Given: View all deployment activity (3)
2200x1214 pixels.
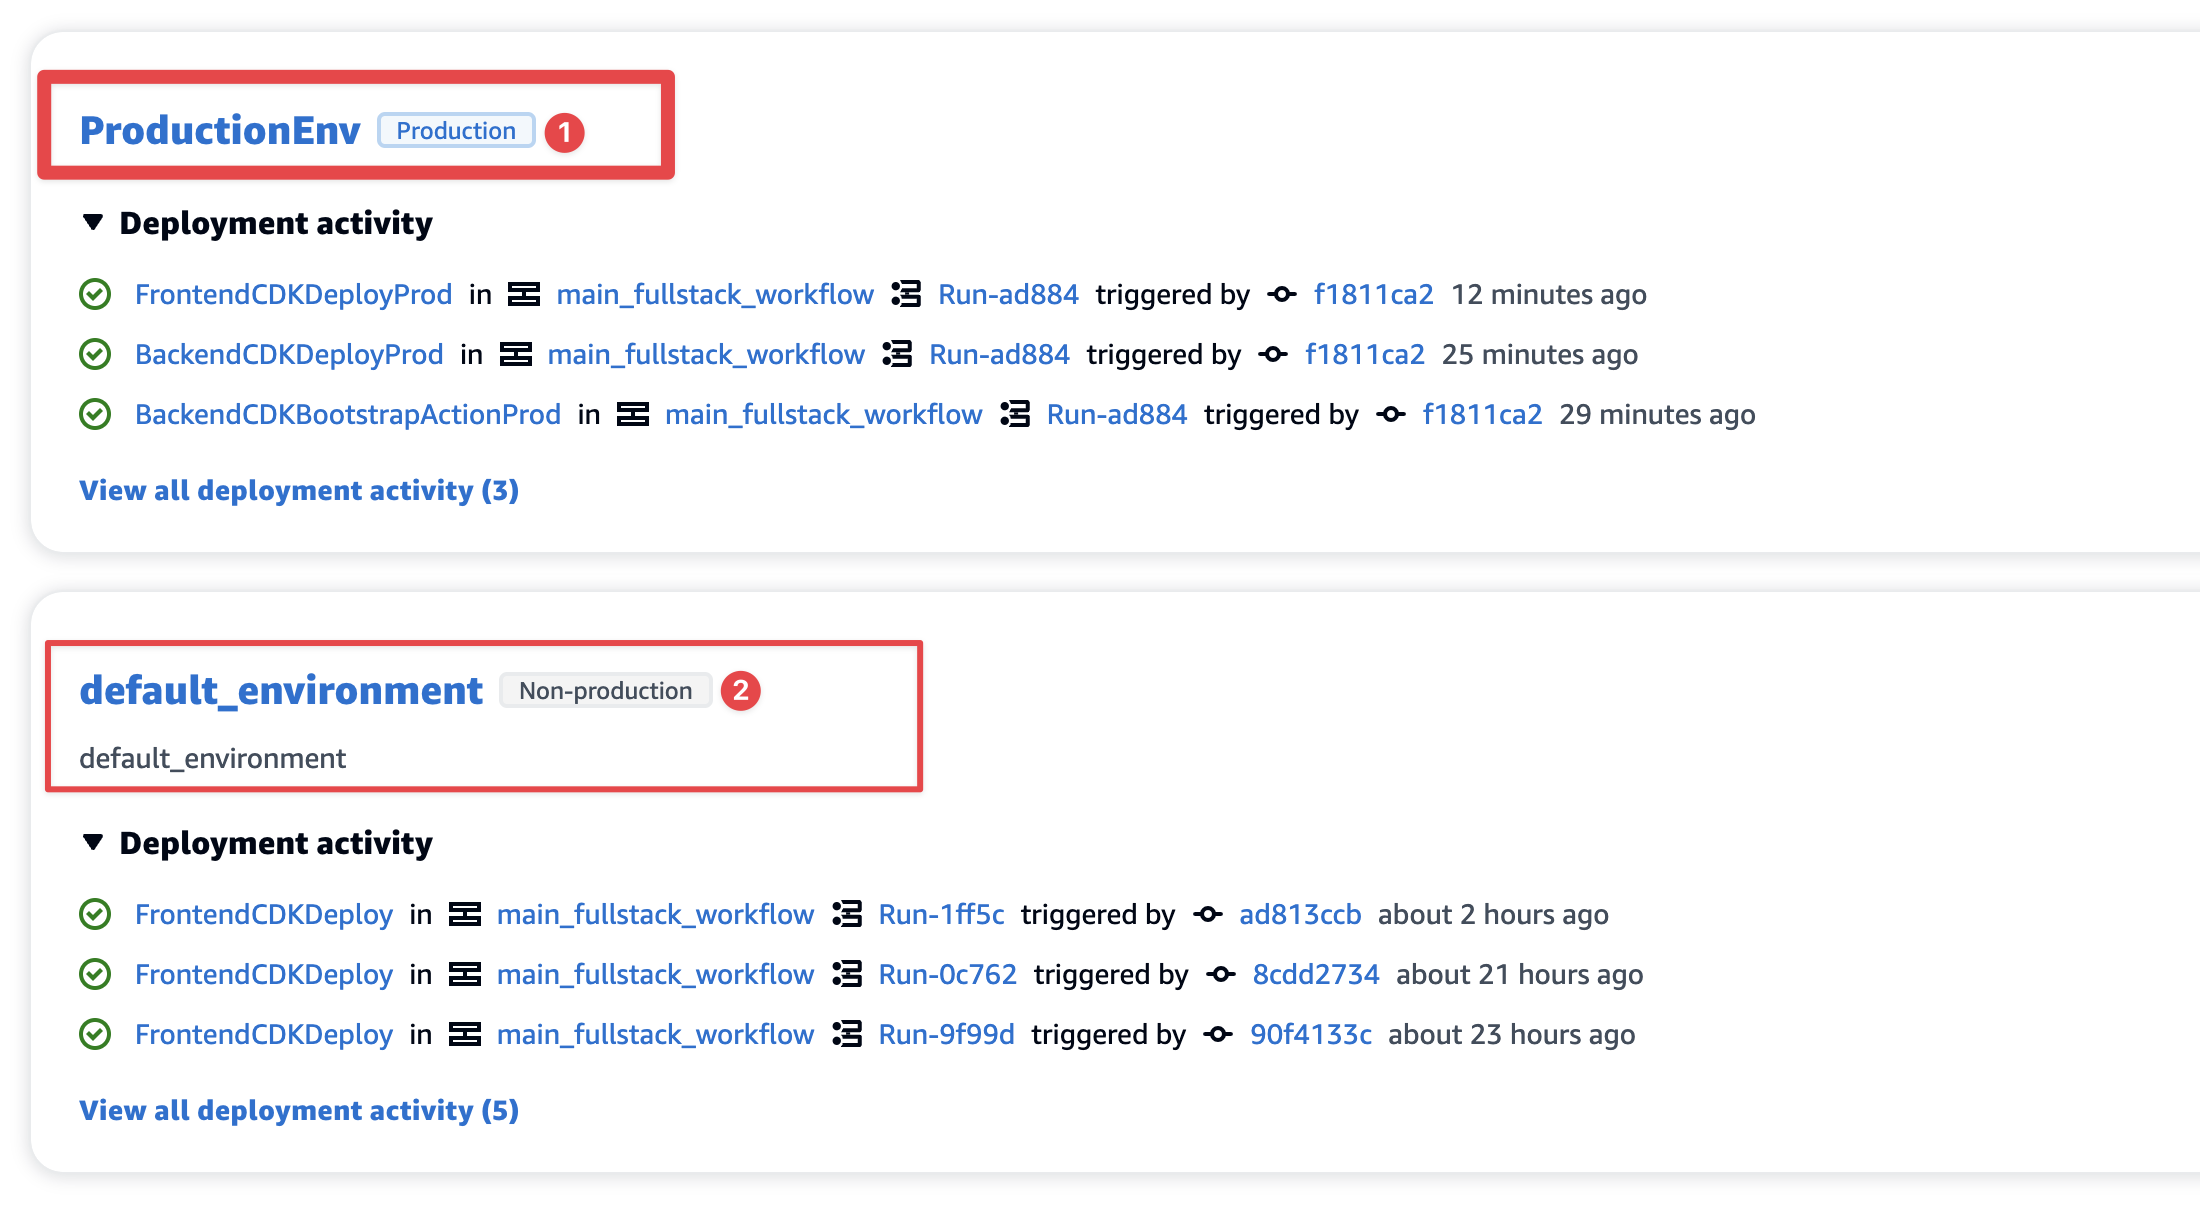Looking at the screenshot, I should point(299,490).
